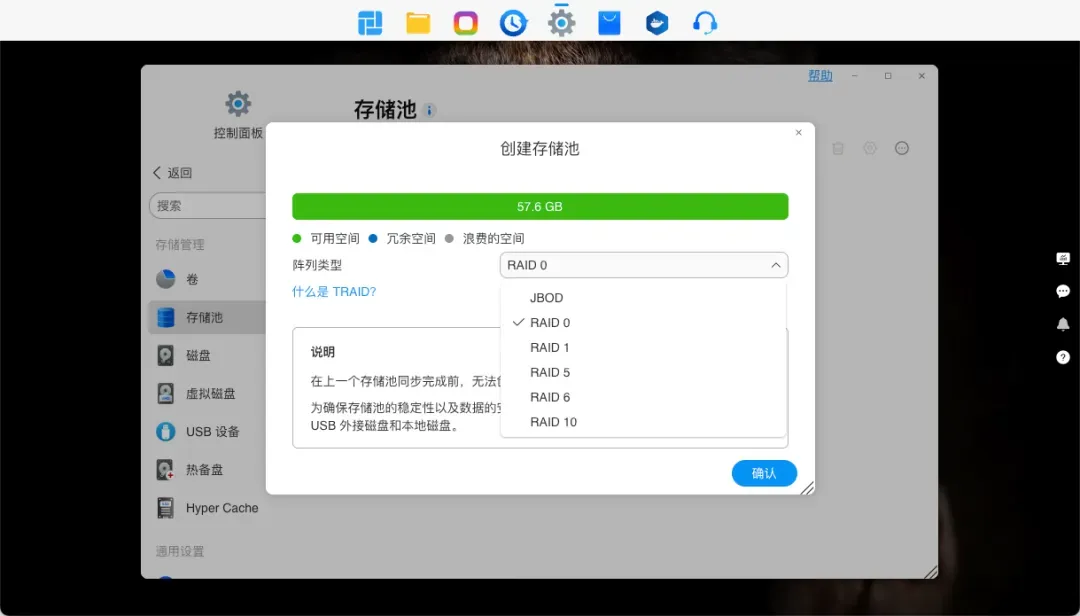Click the 搜索 search field

[x=205, y=206]
